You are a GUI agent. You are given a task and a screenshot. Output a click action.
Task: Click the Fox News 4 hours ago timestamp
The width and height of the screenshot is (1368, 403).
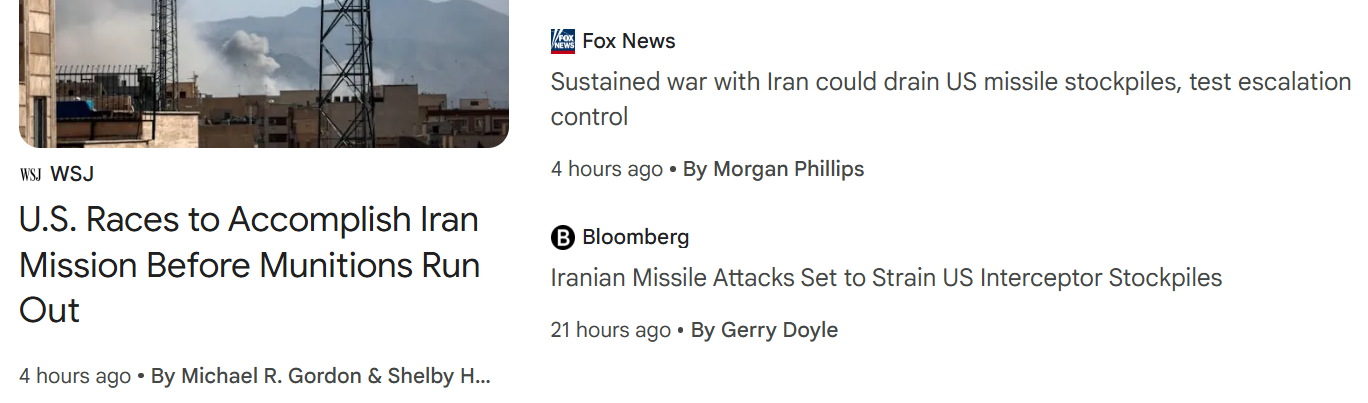pos(607,169)
